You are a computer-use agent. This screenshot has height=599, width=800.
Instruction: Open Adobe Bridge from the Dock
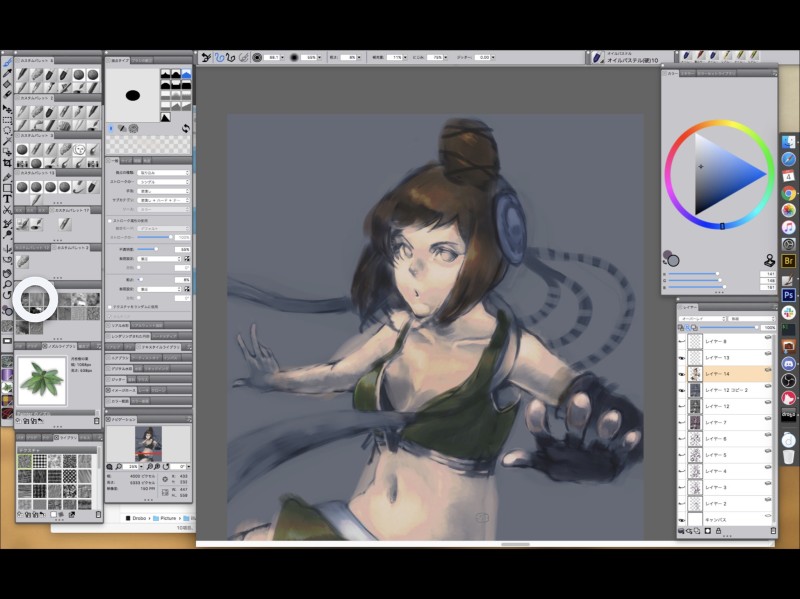coord(788,261)
